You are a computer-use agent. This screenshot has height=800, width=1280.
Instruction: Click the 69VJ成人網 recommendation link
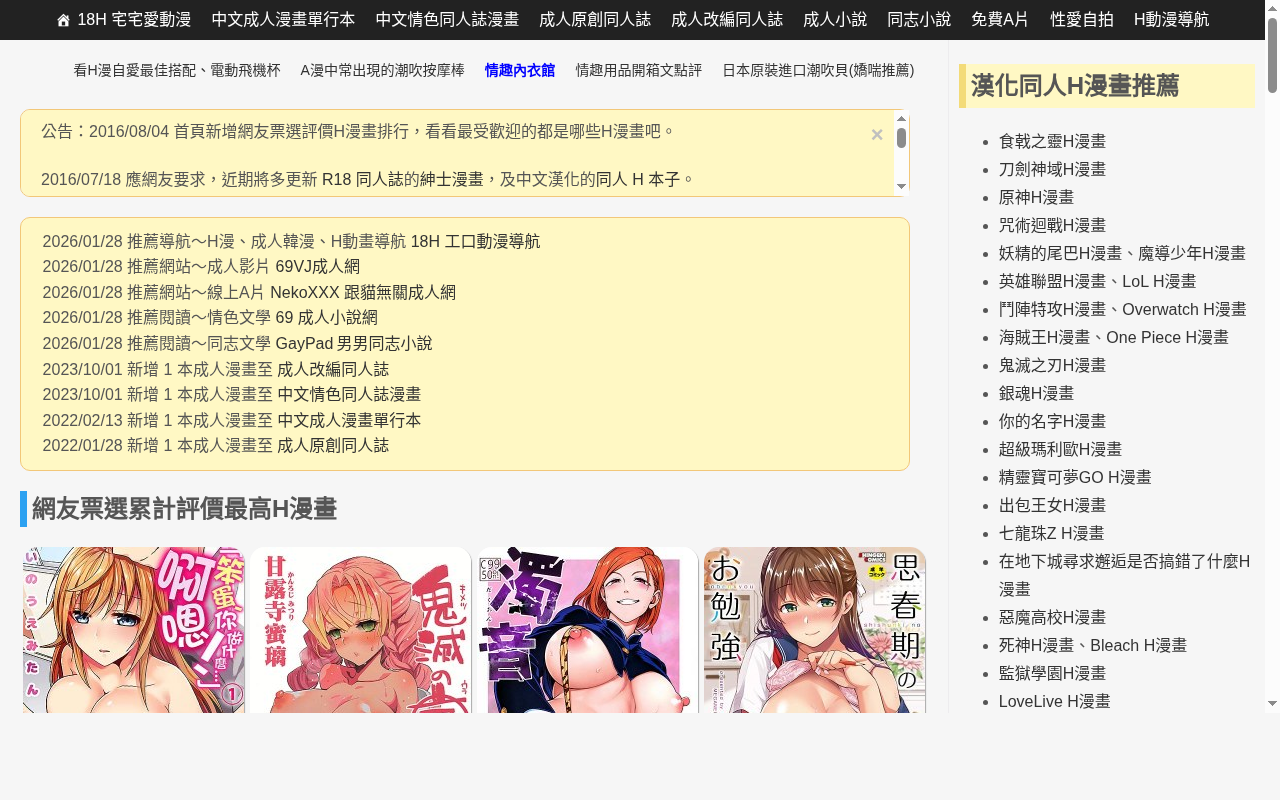click(x=316, y=266)
